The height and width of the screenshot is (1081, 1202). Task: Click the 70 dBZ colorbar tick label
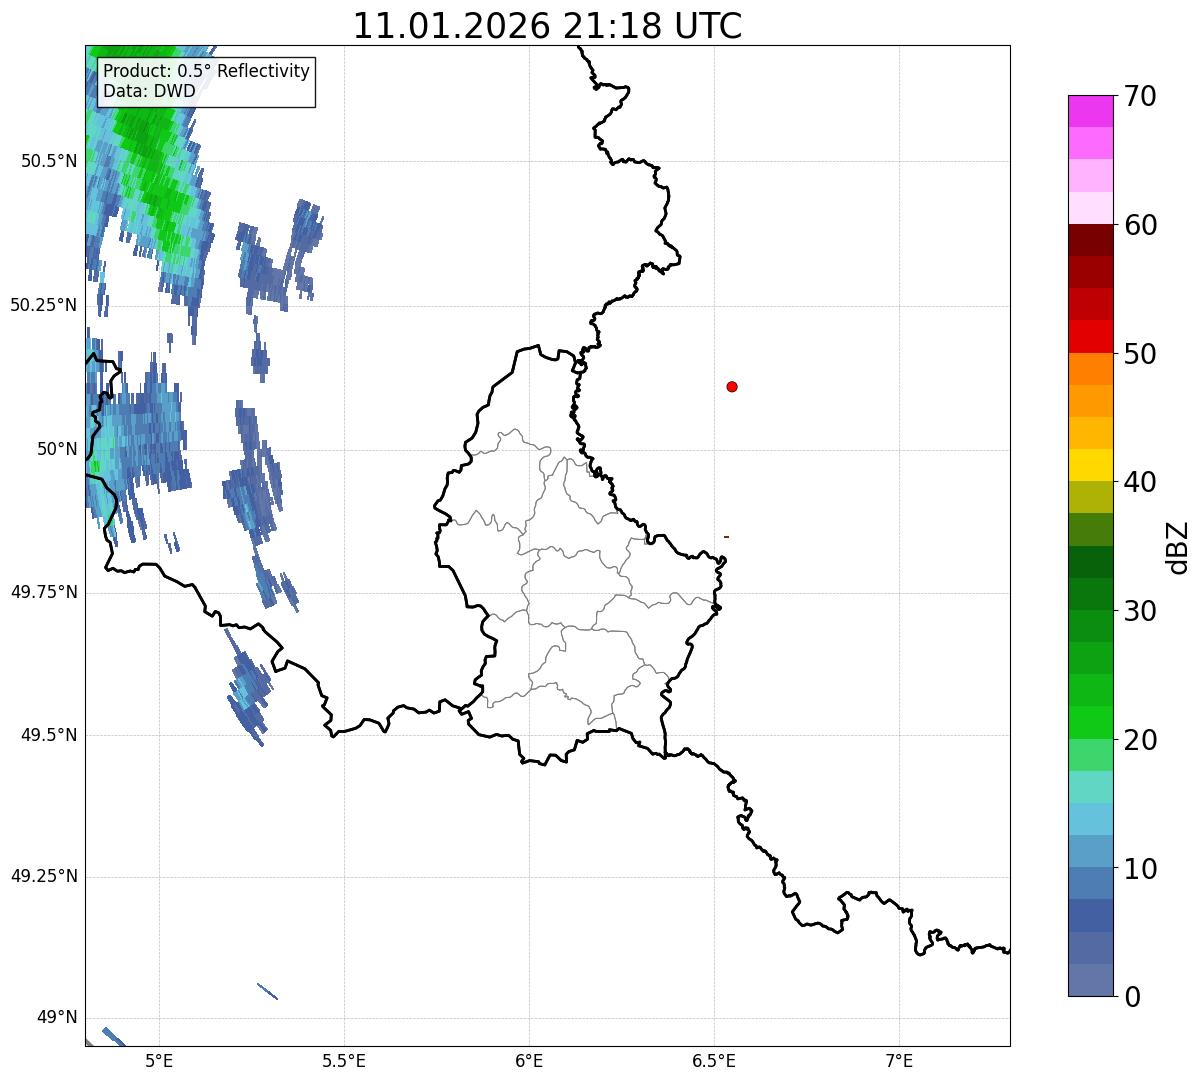point(1140,96)
